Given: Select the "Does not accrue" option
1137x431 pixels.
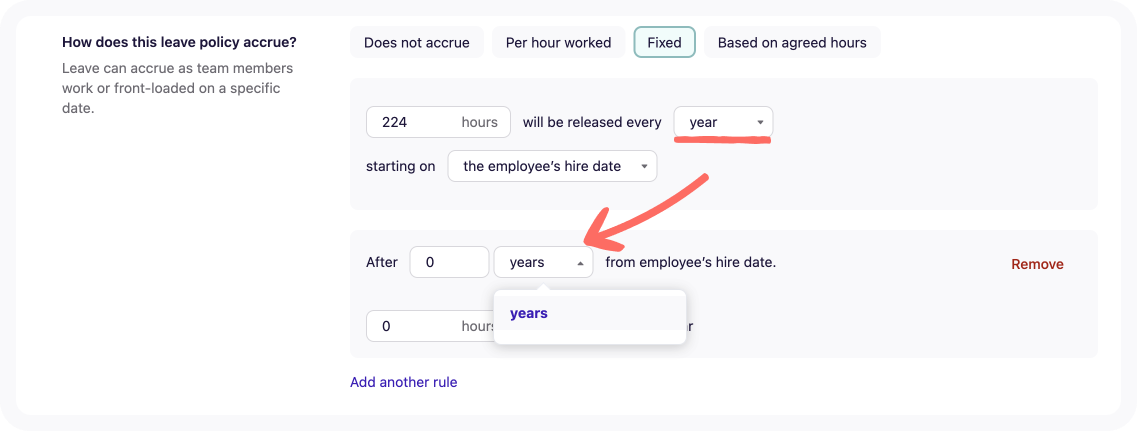Looking at the screenshot, I should pyautogui.click(x=416, y=43).
